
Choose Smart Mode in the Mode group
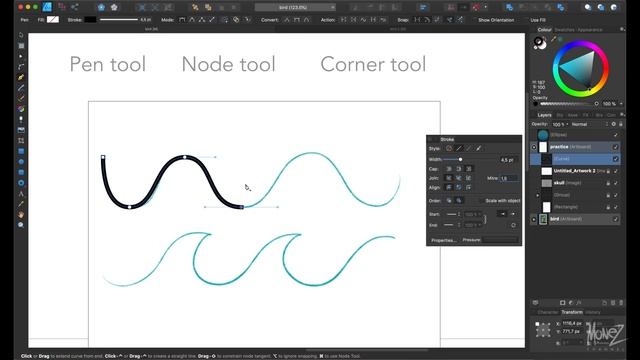(192, 20)
